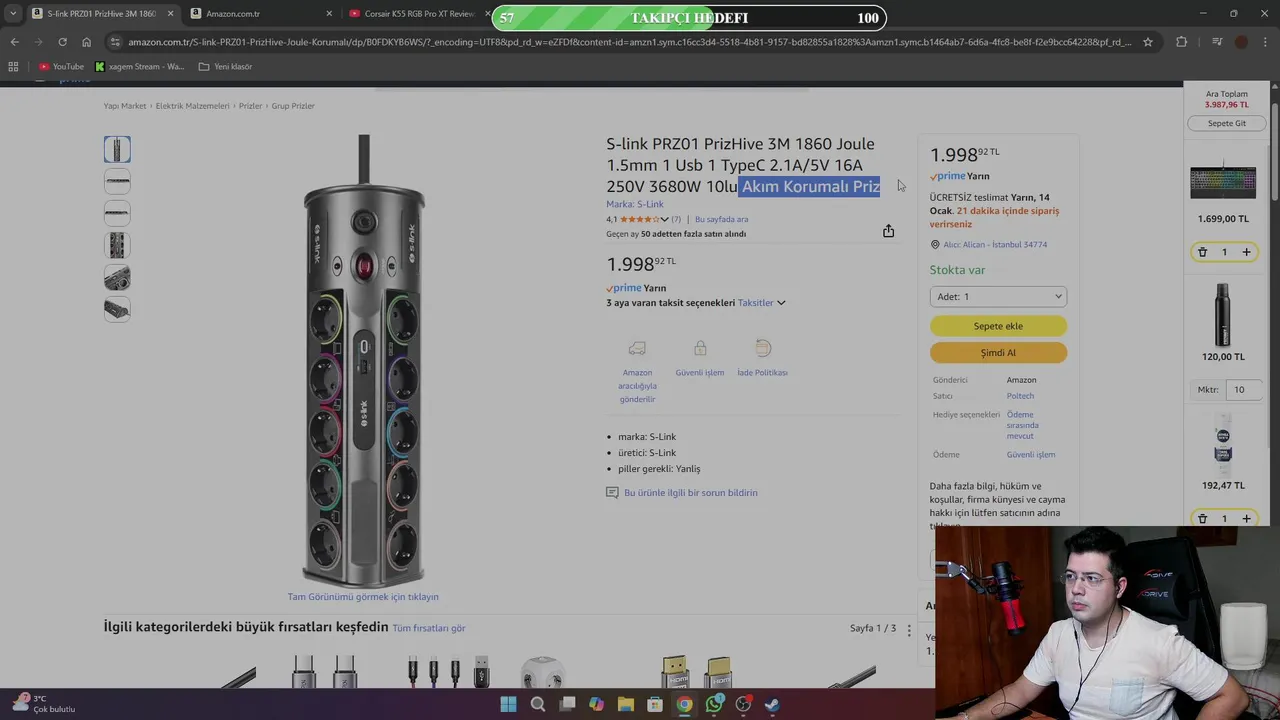The width and height of the screenshot is (1280, 720).
Task: Open the Grup Prizler breadcrumb
Action: pos(293,106)
